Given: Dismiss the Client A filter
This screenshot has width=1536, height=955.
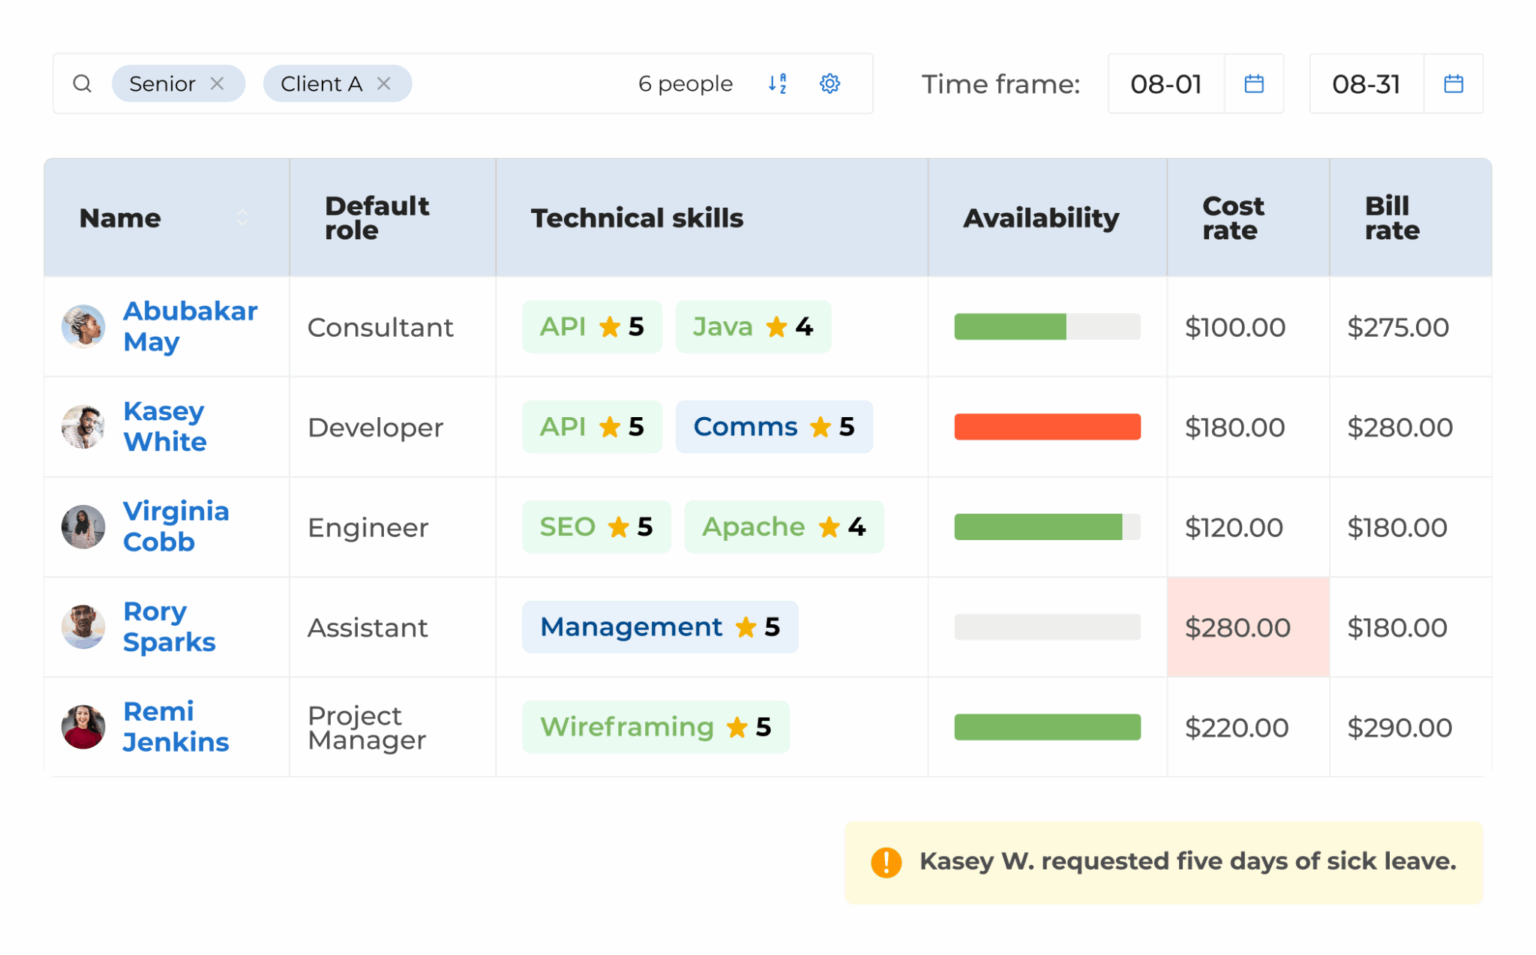Looking at the screenshot, I should click(x=383, y=84).
